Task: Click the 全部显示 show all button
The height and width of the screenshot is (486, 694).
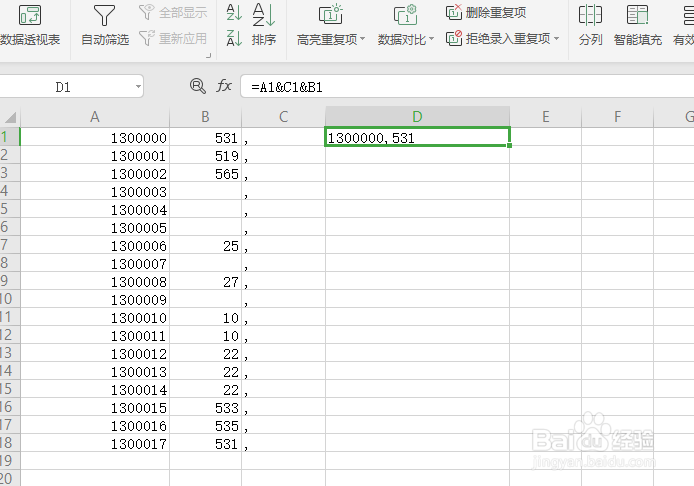Action: pyautogui.click(x=173, y=12)
